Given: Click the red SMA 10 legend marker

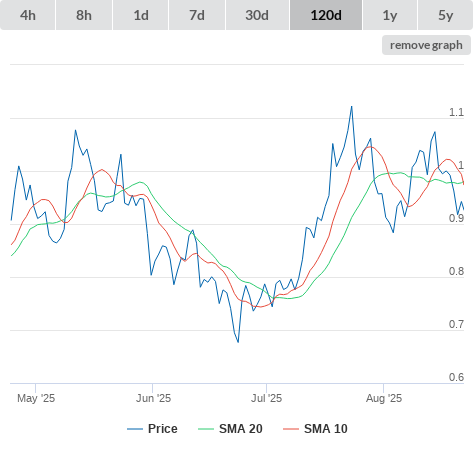Looking at the screenshot, I should (x=291, y=429).
